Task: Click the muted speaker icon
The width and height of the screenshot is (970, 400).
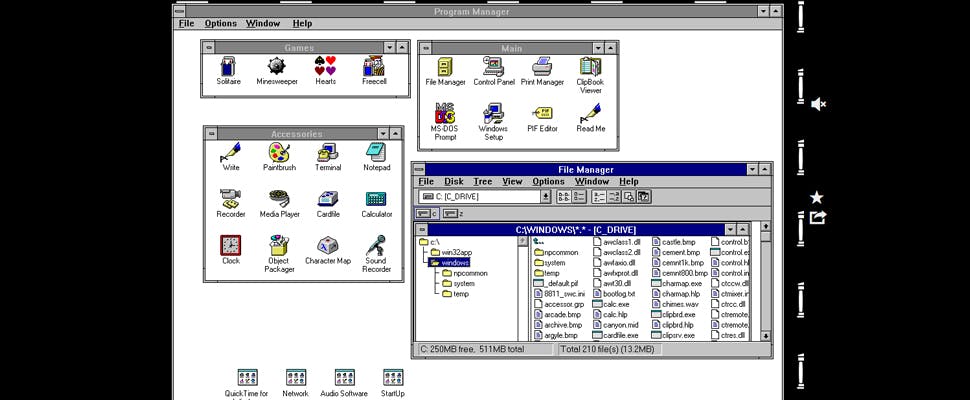Action: [818, 104]
